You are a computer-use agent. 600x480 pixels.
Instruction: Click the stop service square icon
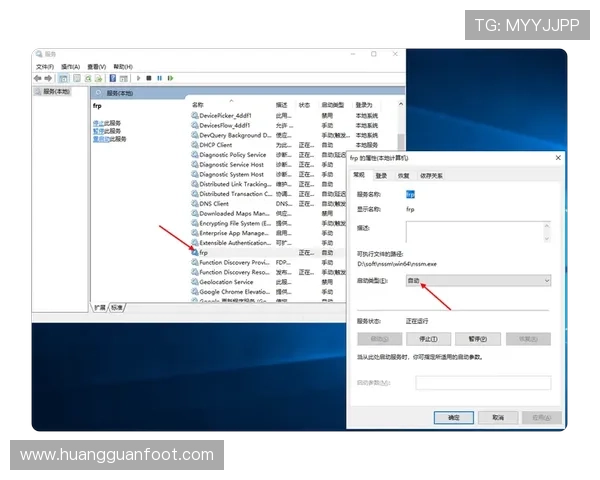148,78
